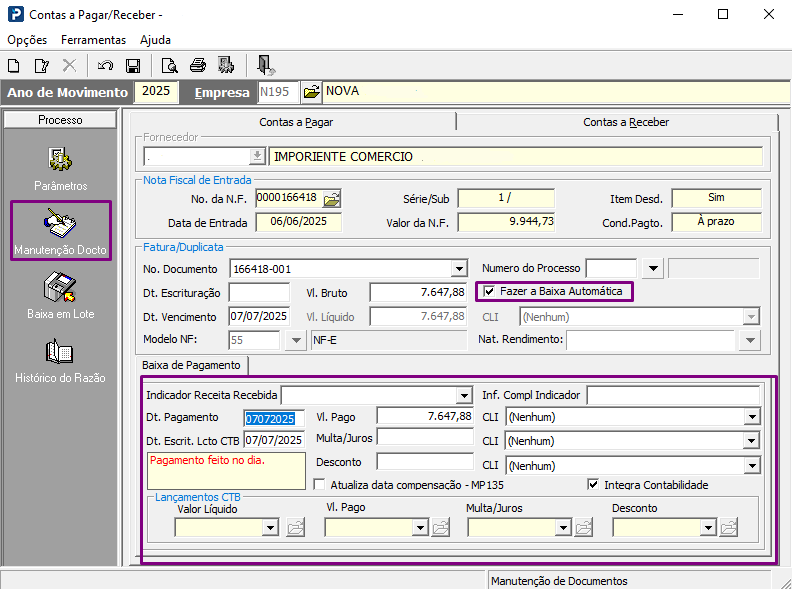Click the Multa/Juros input field
The width and height of the screenshot is (792, 589).
424,437
